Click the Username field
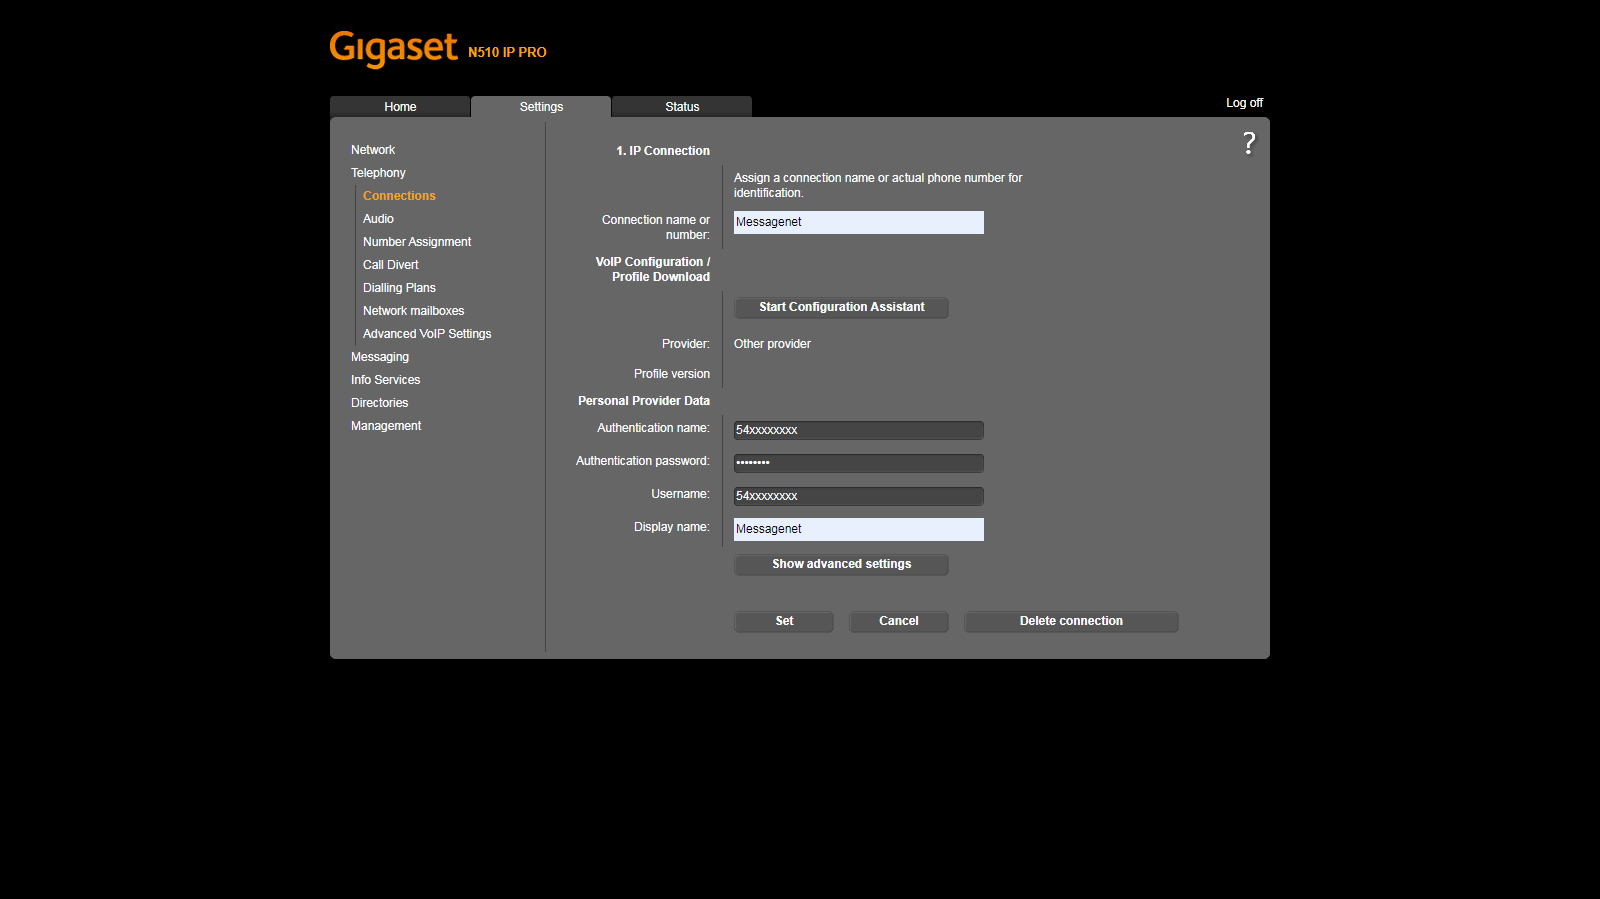Image resolution: width=1600 pixels, height=899 pixels. pyautogui.click(x=859, y=496)
